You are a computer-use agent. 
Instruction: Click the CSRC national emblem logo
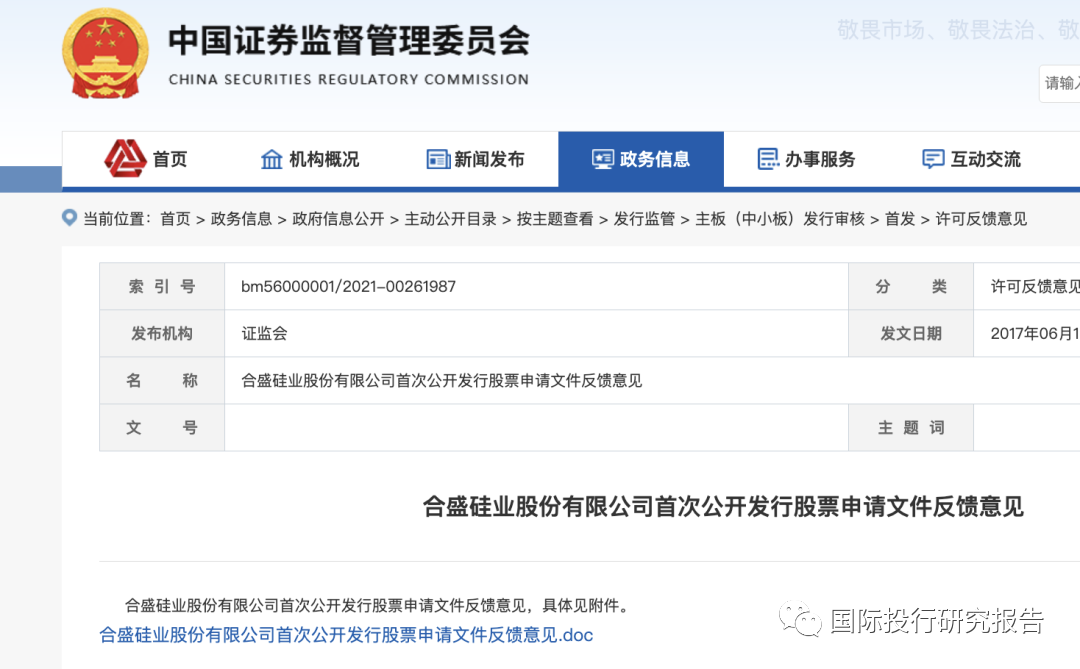[x=105, y=54]
